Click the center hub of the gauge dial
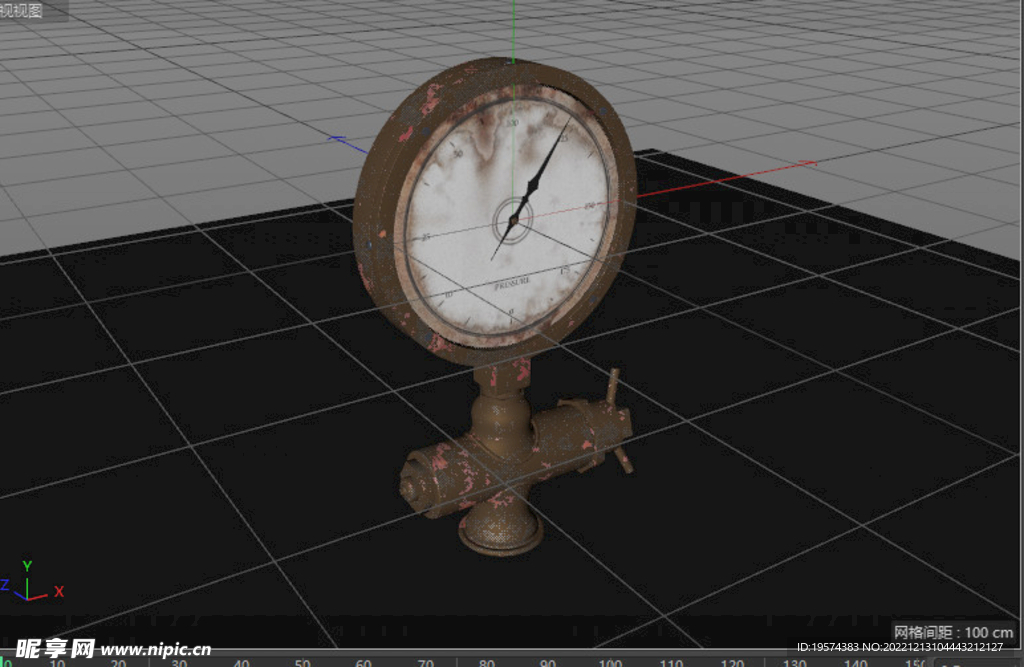1024x667 pixels. point(513,215)
